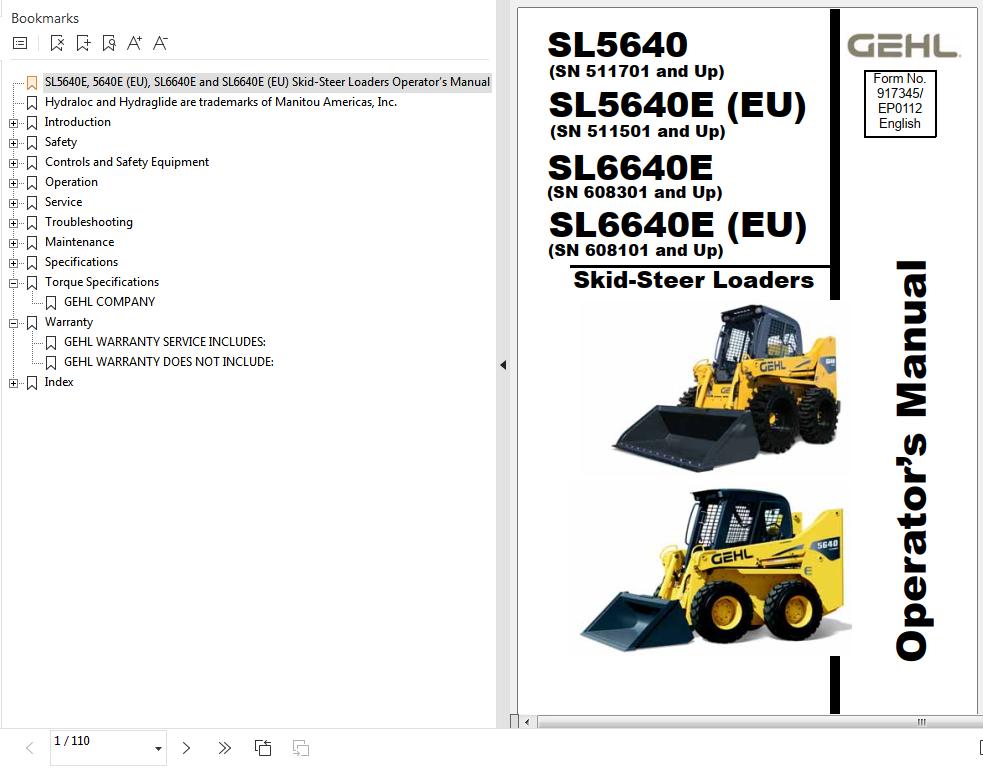983x768 pixels.
Task: Open the GEHL COMPANY bookmark
Action: coord(110,302)
